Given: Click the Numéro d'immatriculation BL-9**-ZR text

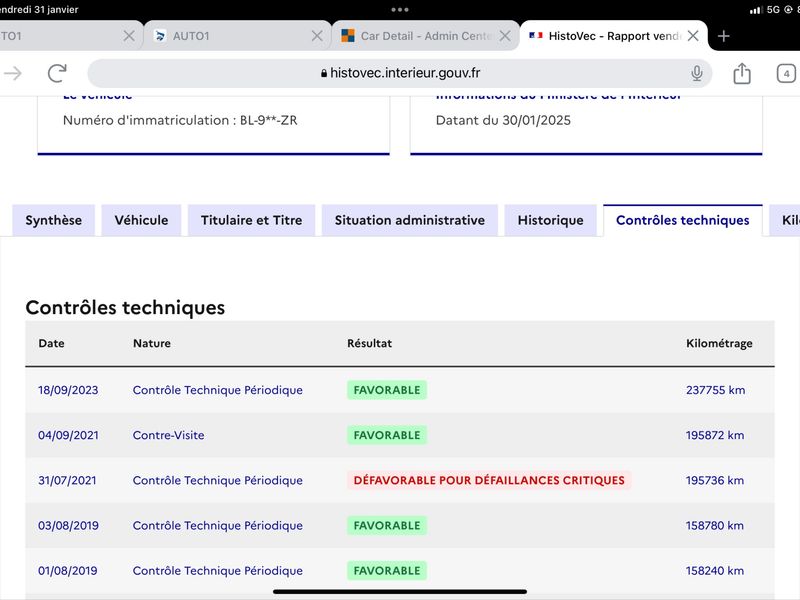Looking at the screenshot, I should pos(180,120).
